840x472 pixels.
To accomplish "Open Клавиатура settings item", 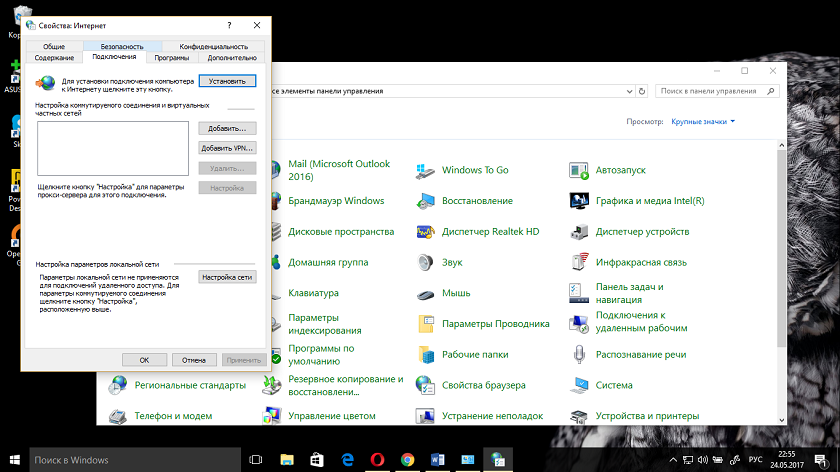I will (313, 293).
